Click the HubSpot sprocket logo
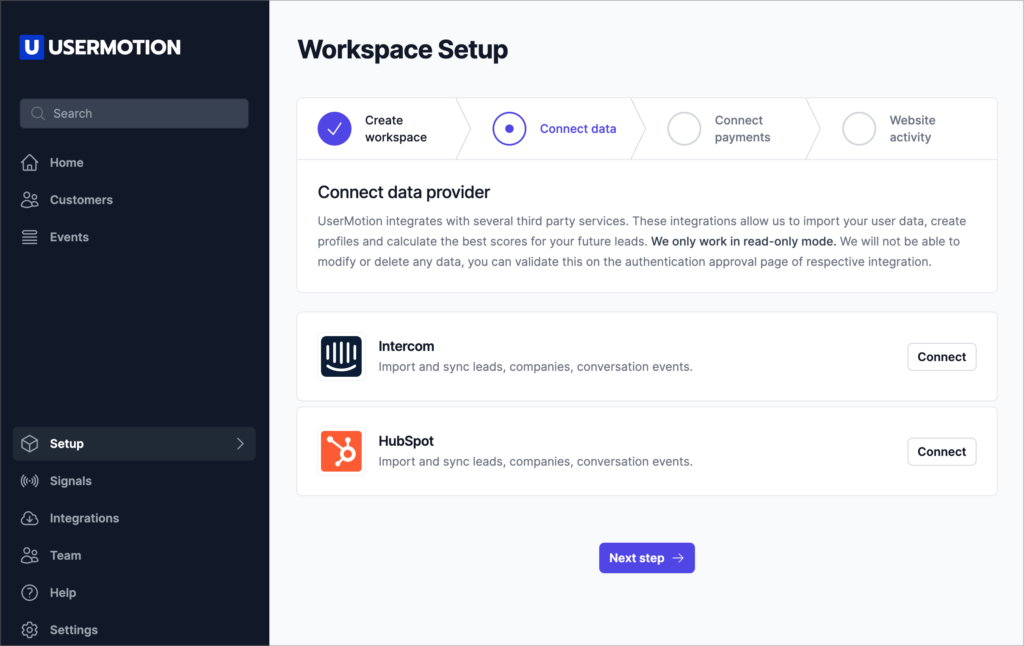The height and width of the screenshot is (646, 1024). 341,451
